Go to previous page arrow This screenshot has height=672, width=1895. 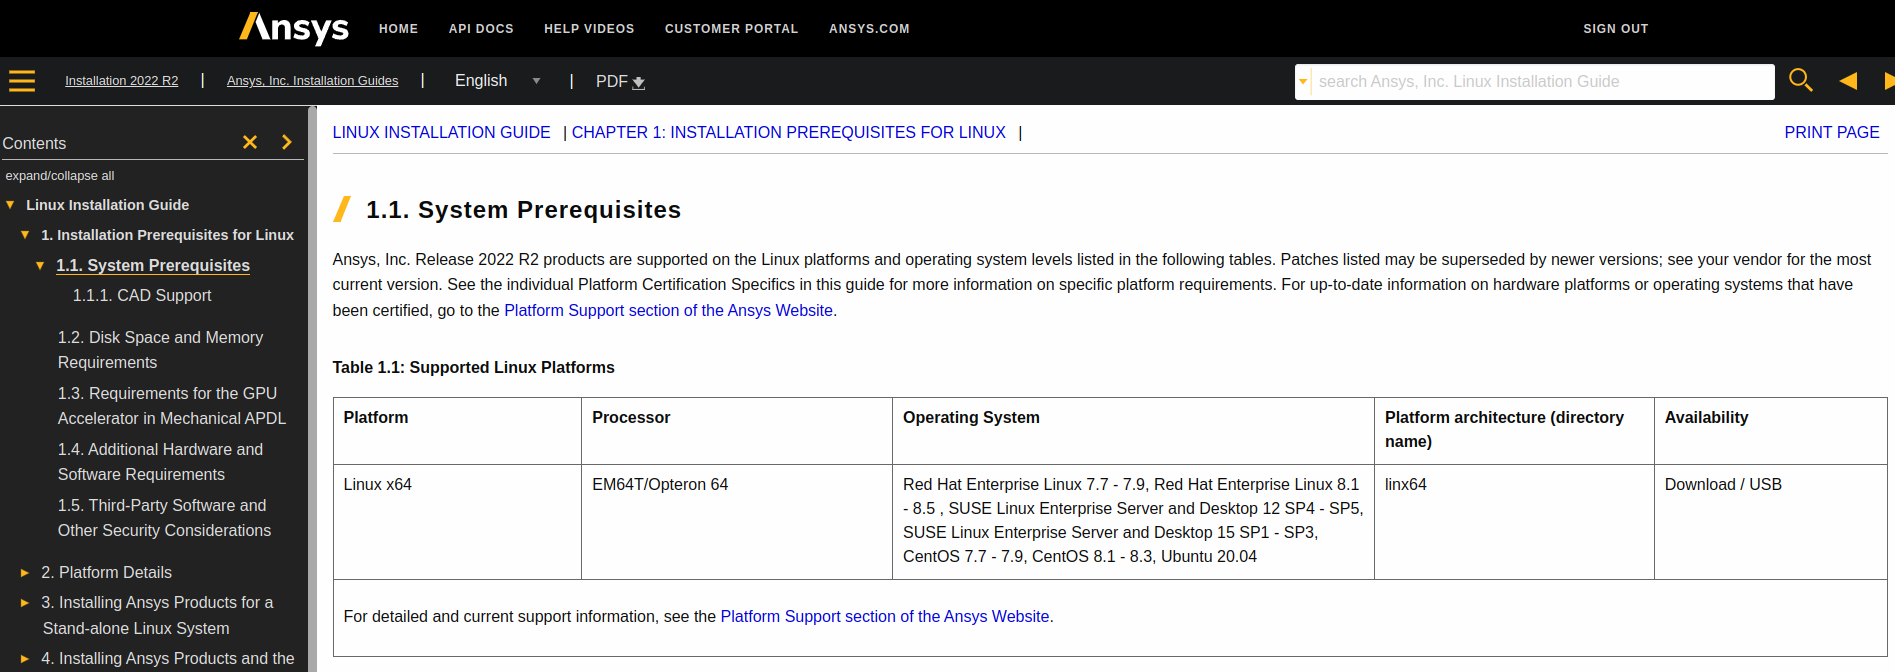point(1848,81)
